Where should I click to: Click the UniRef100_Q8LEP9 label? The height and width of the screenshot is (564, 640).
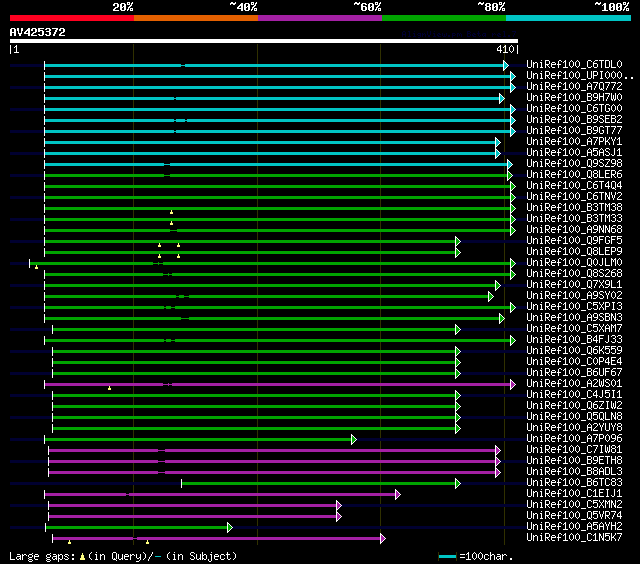(574, 252)
